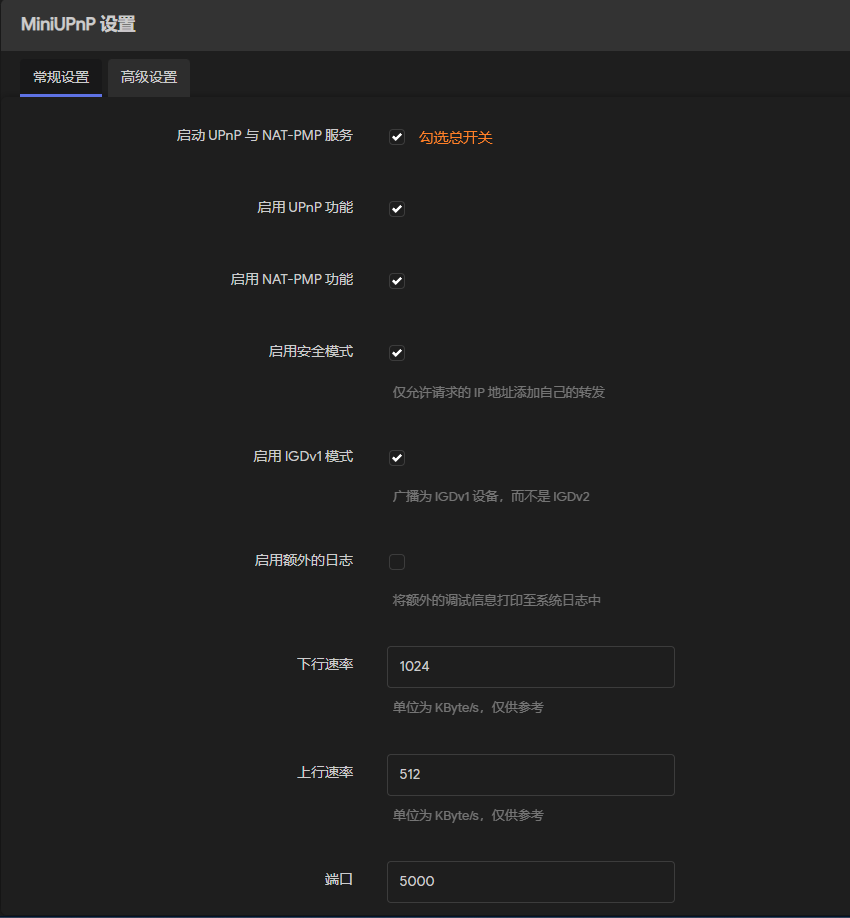Image resolution: width=850 pixels, height=918 pixels.
Task: Focus the 上行速率 field showing 512
Action: [530, 775]
